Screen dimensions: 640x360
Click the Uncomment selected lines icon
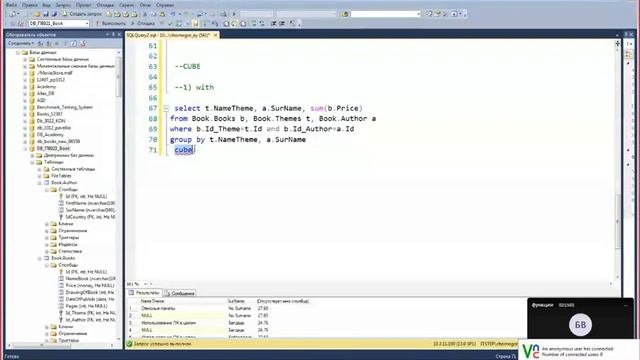coord(262,24)
